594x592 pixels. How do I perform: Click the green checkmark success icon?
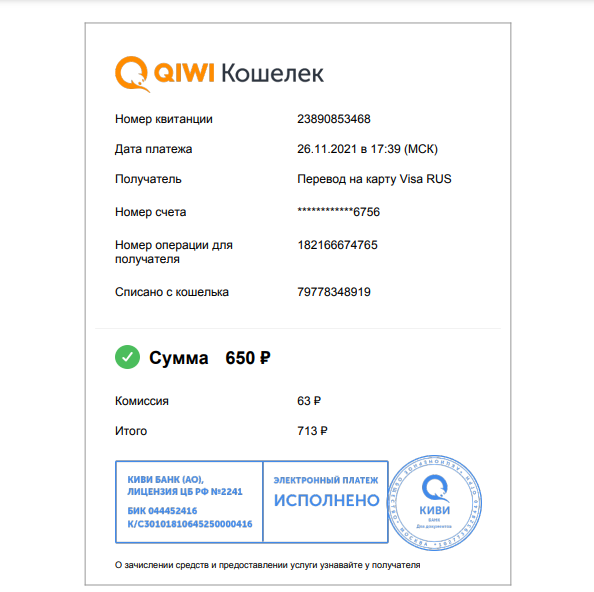(x=127, y=357)
